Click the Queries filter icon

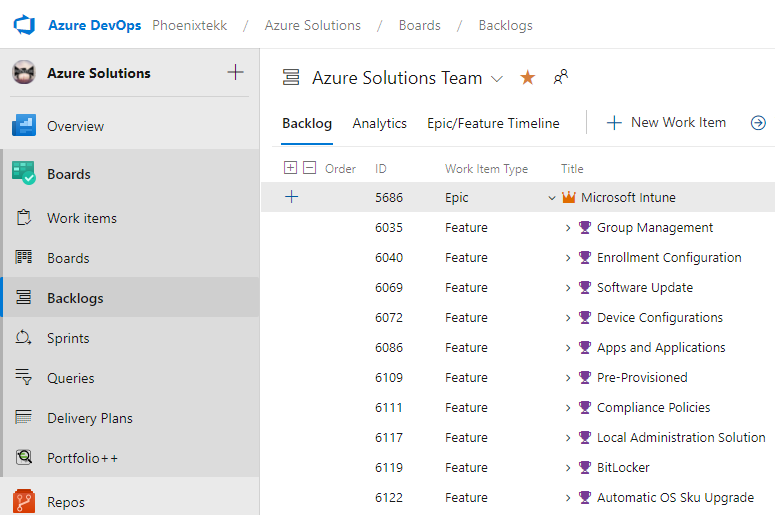coord(23,377)
